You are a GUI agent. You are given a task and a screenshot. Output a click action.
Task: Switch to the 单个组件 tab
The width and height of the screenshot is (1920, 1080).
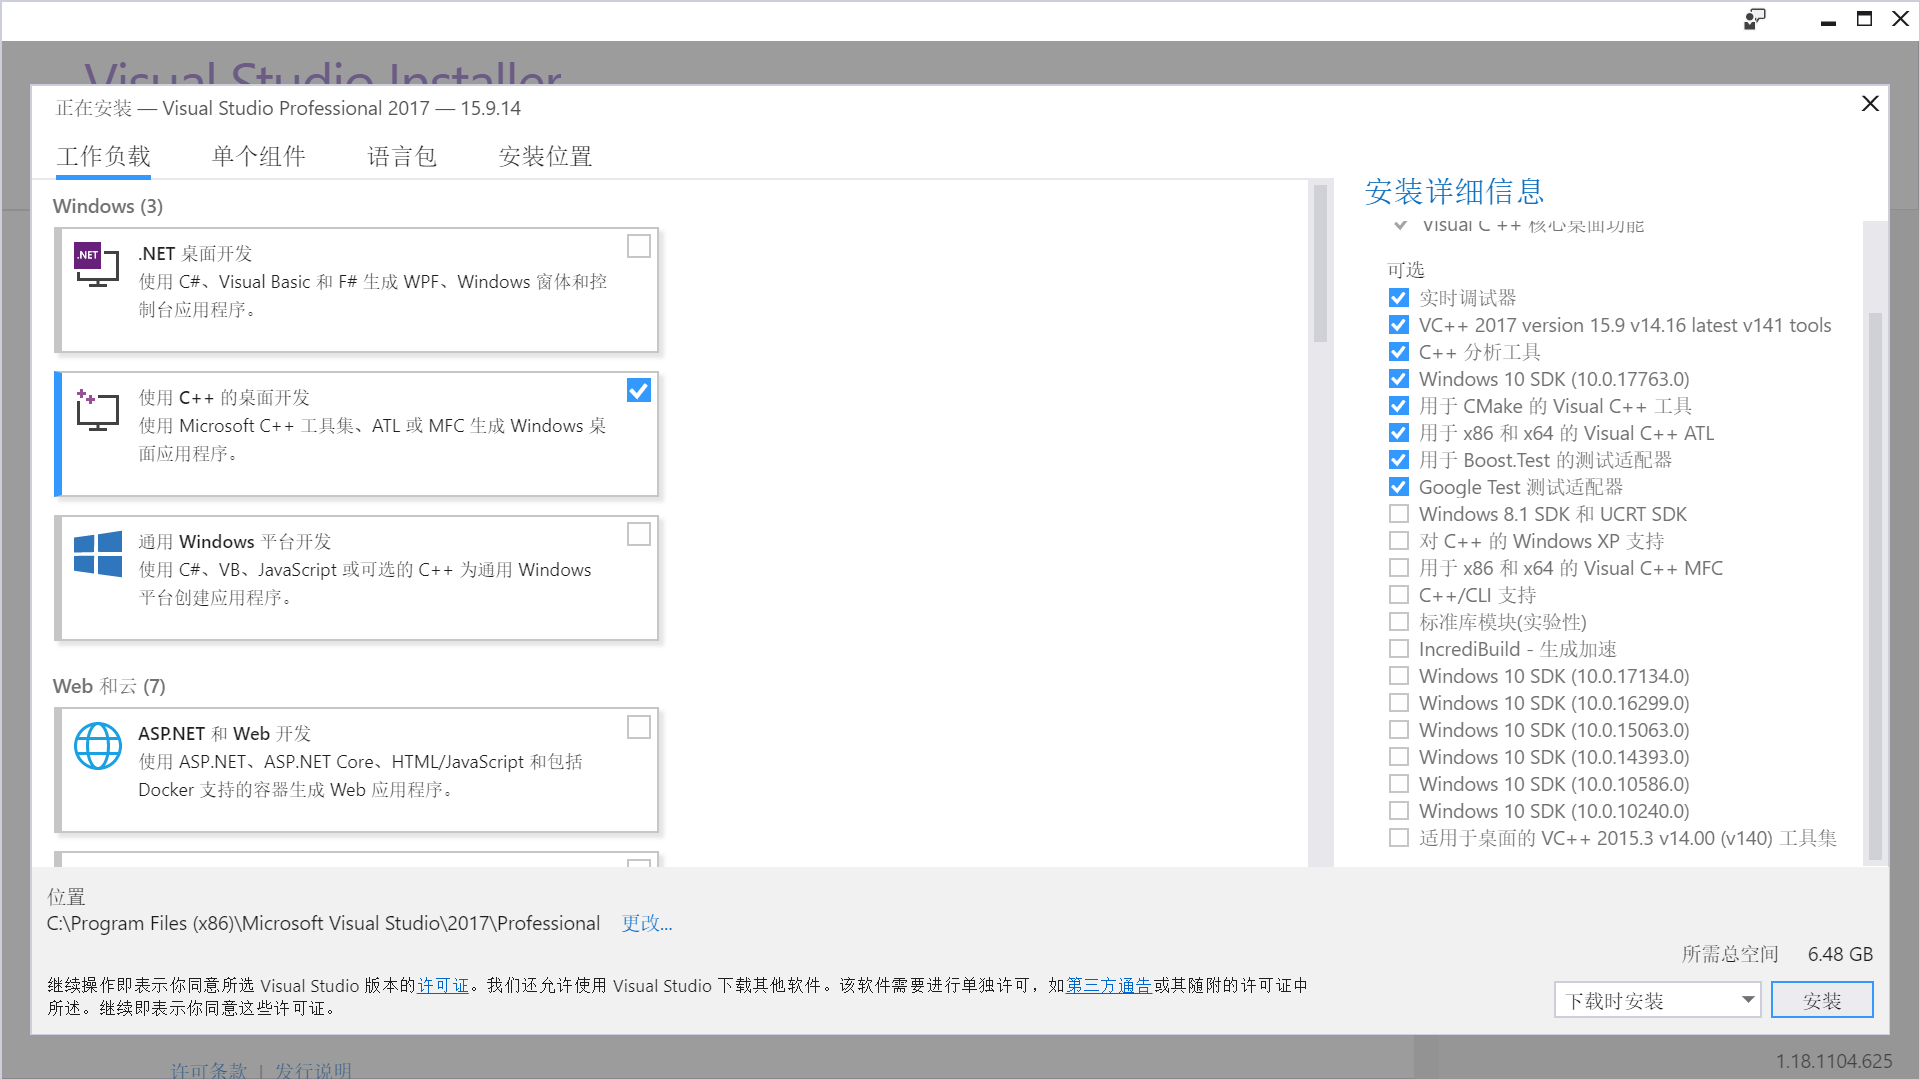[259, 157]
